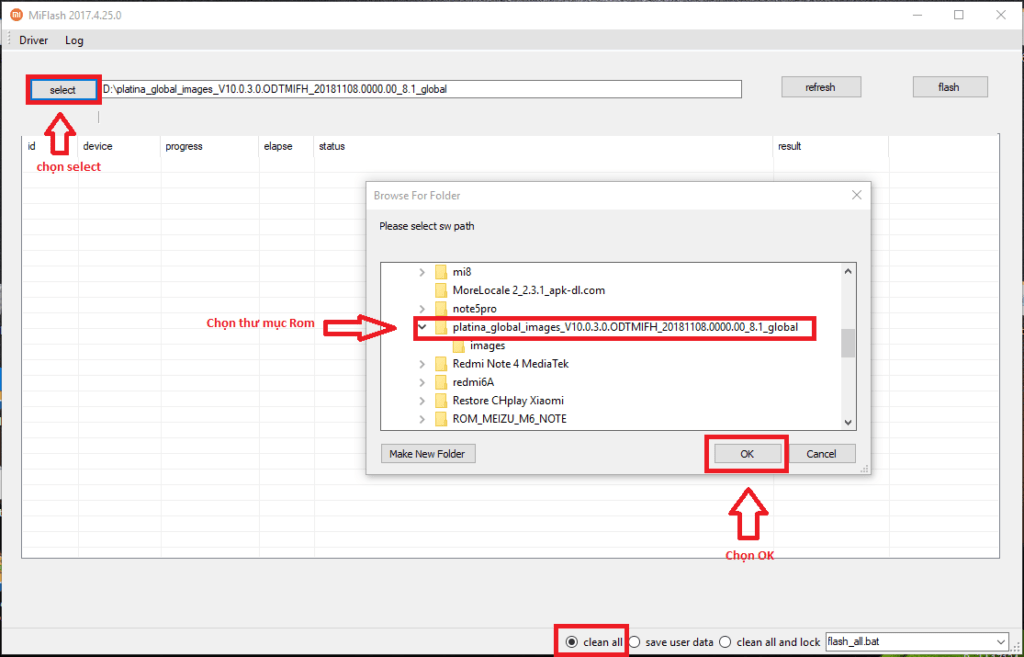Expand the Restore CHplay Xiaomi folder
The width and height of the screenshot is (1024, 657).
tap(422, 400)
